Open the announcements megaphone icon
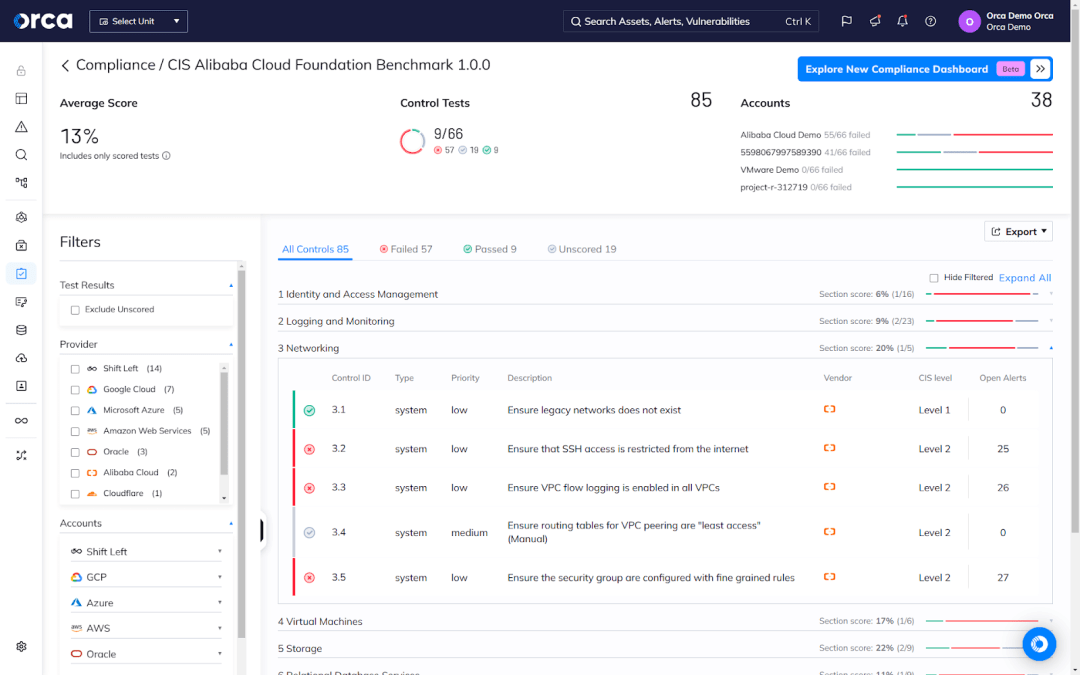This screenshot has width=1080, height=675. point(875,21)
